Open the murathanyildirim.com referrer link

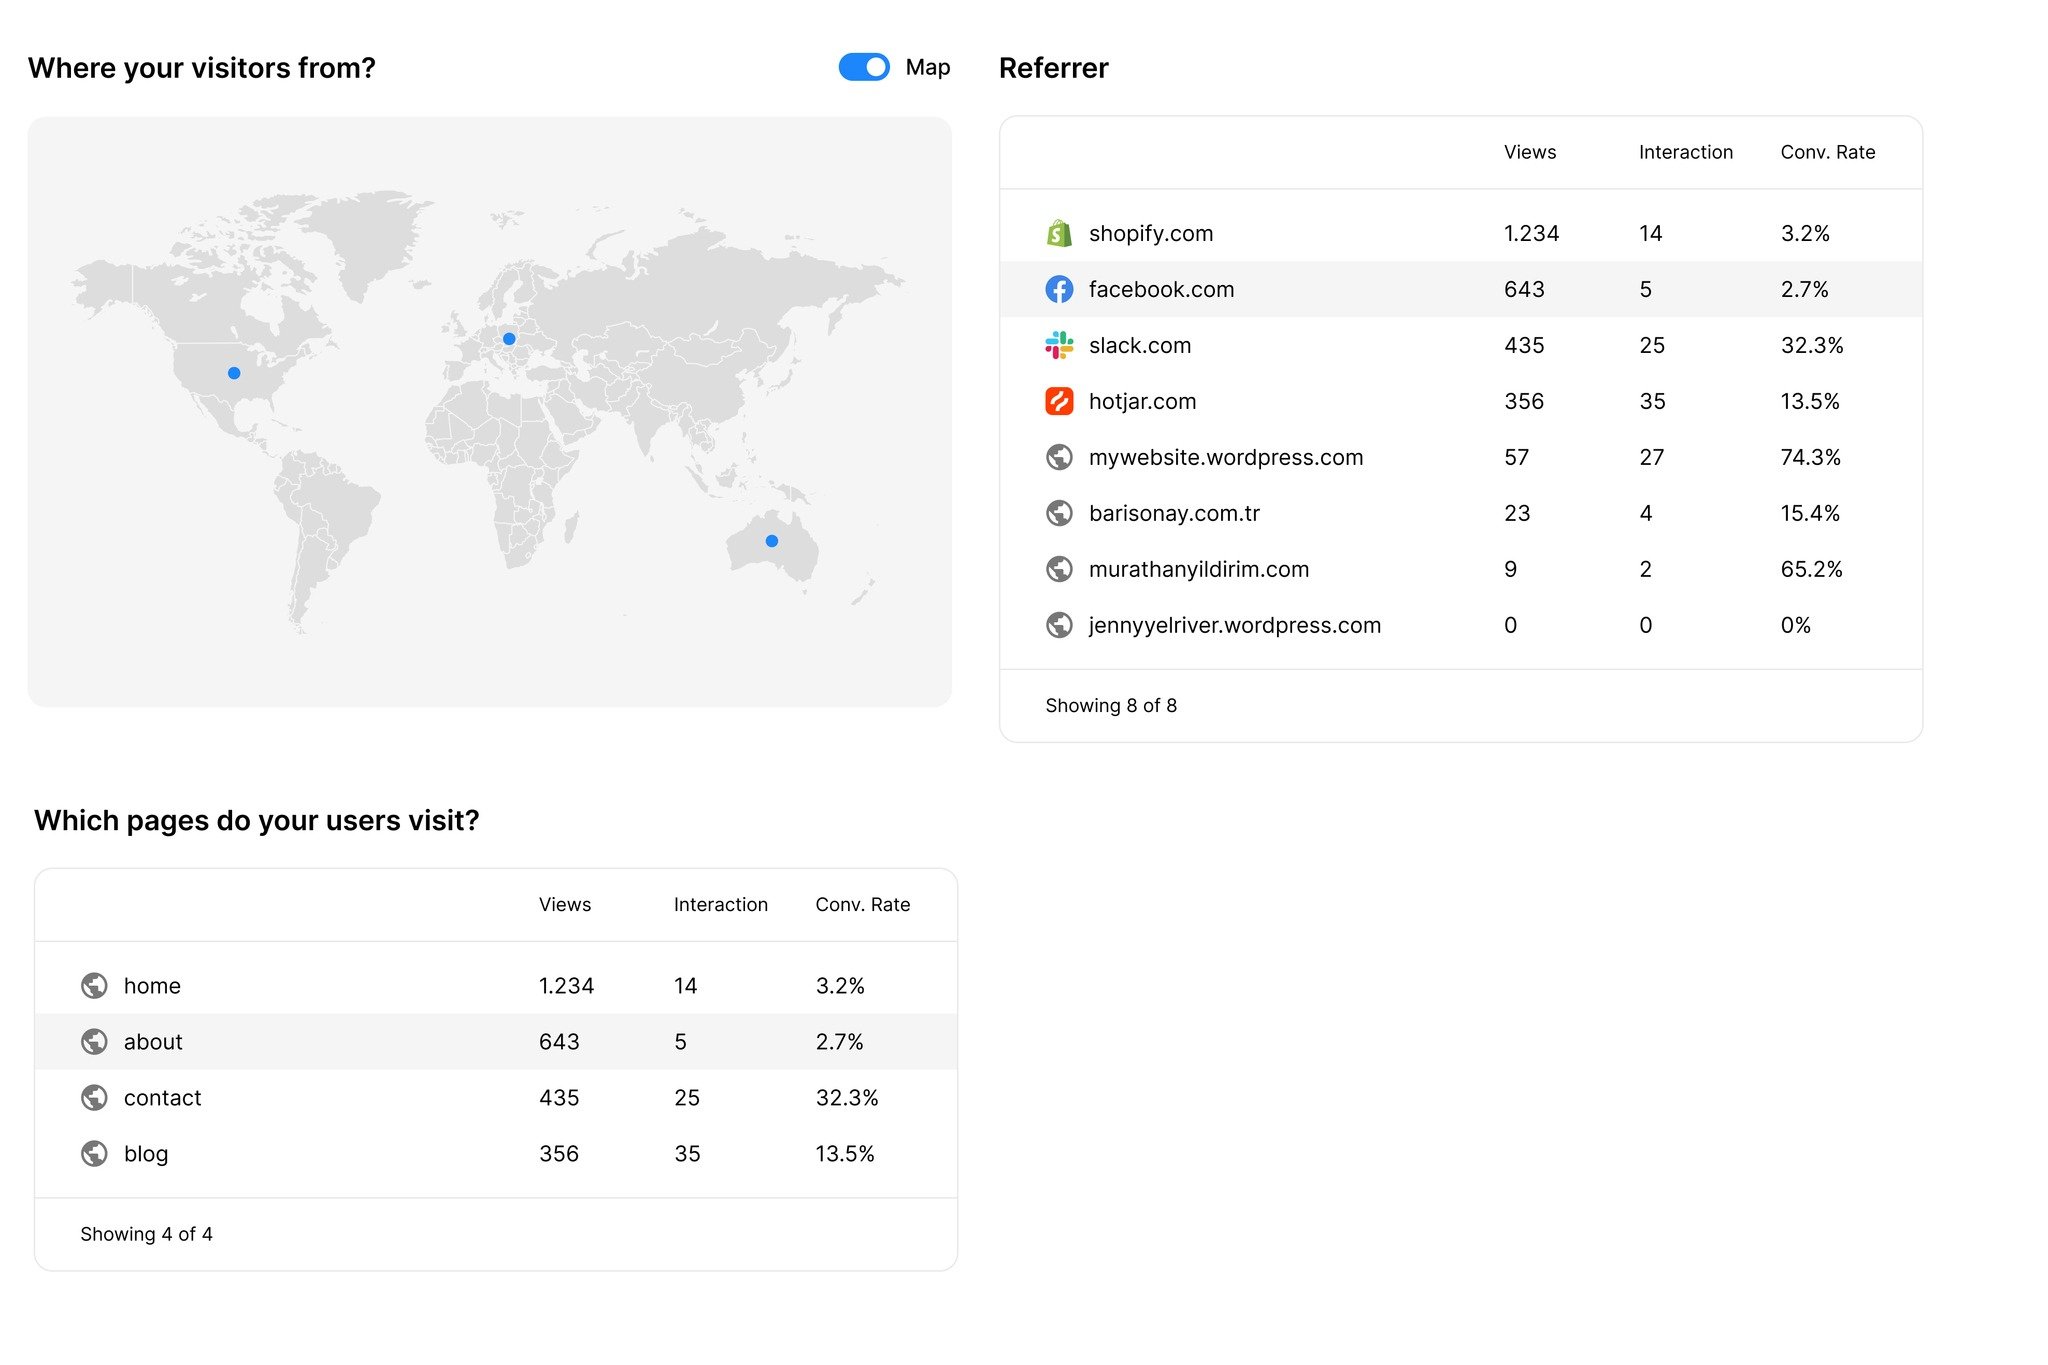(x=1199, y=568)
